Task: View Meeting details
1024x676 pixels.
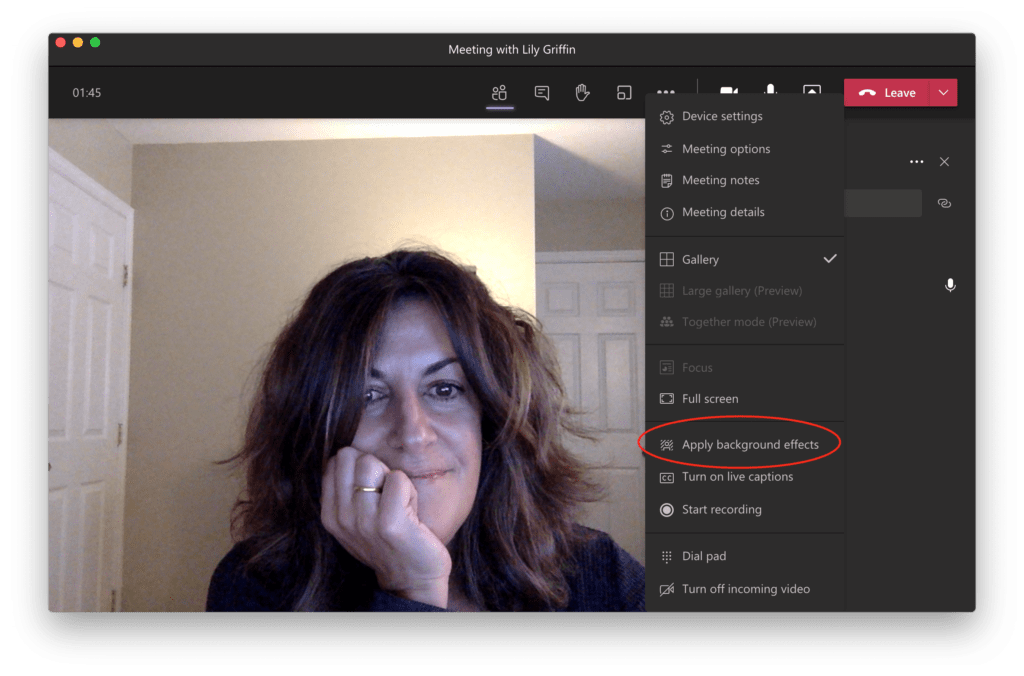Action: coord(744,212)
